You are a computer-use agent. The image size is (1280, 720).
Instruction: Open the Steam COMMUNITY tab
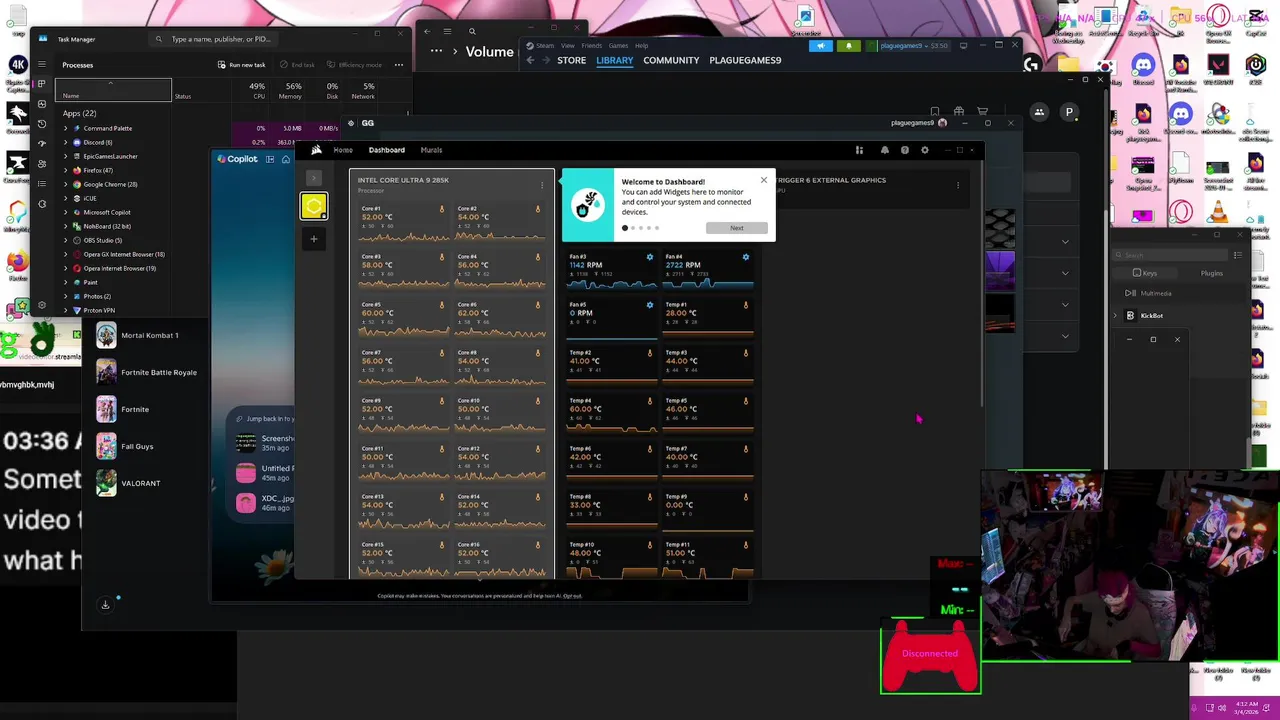(x=671, y=60)
